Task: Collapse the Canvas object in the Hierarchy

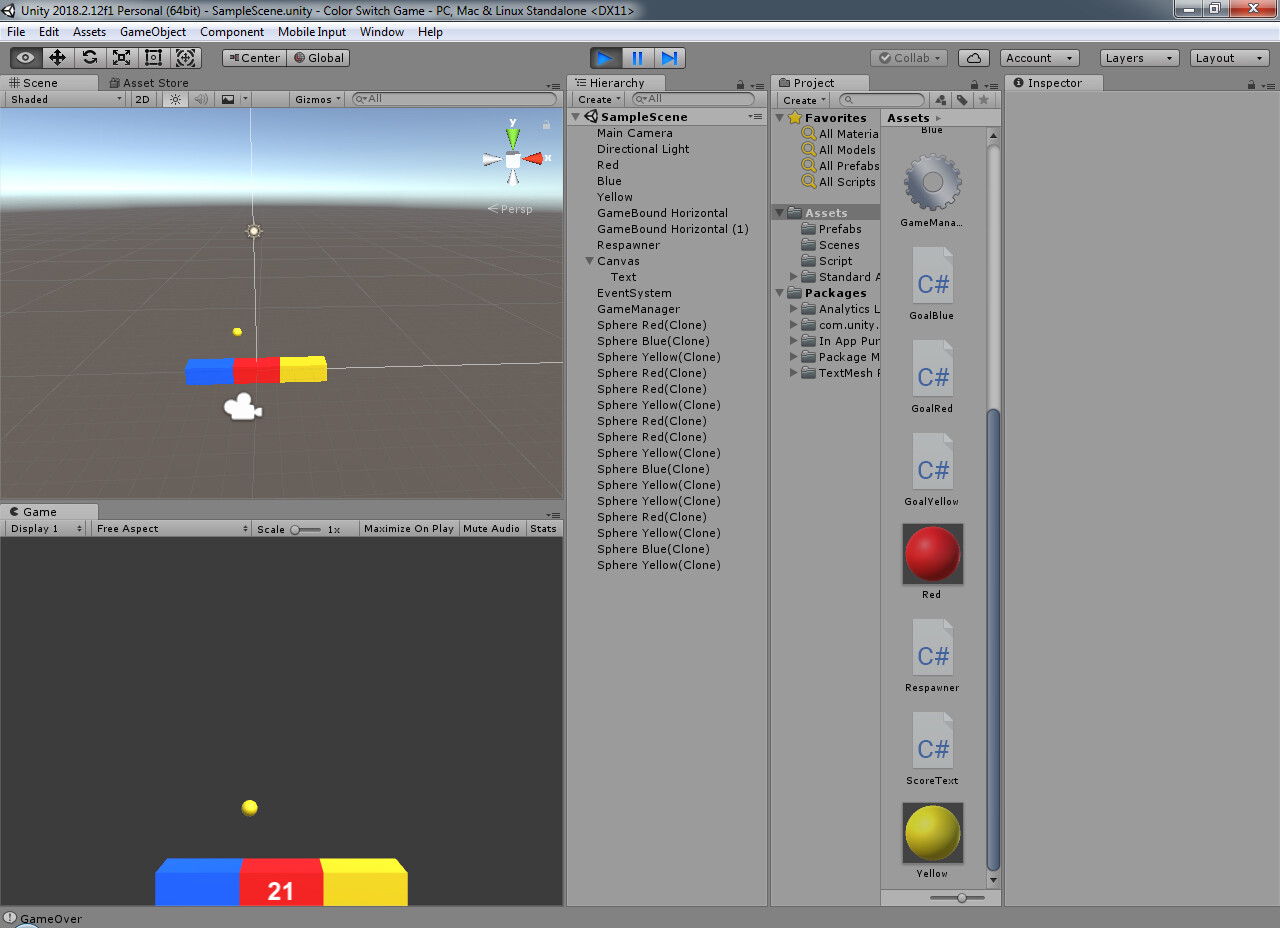Action: coord(589,261)
